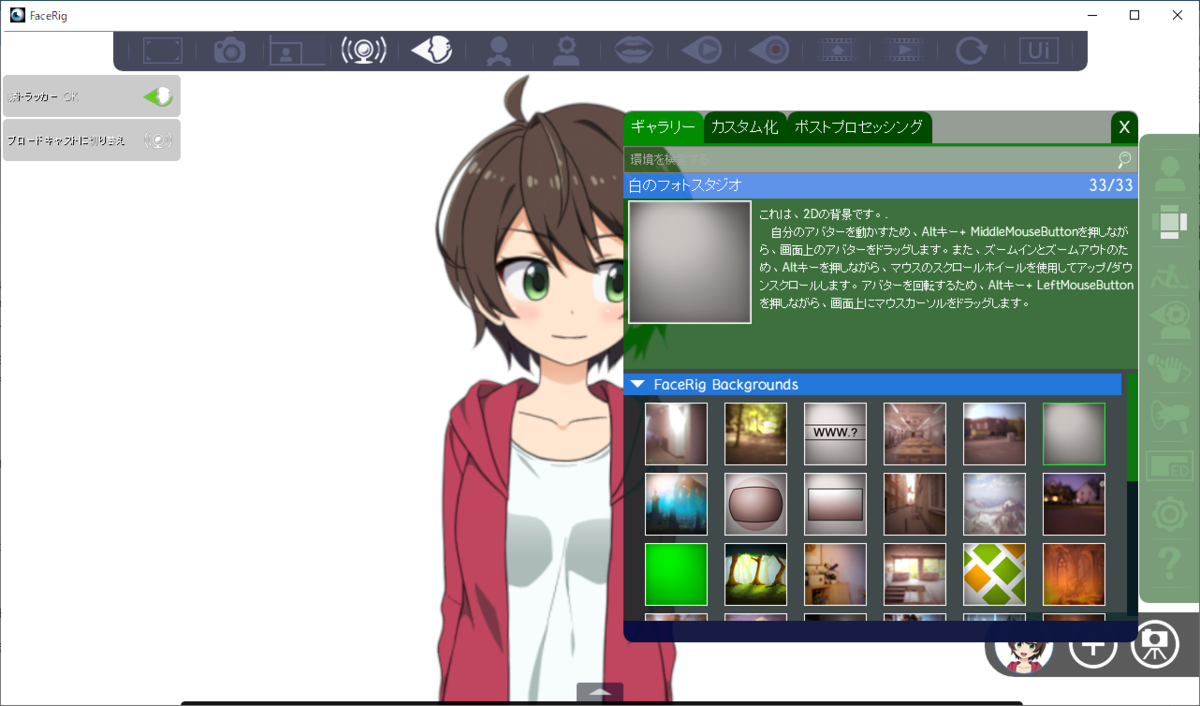This screenshot has height=706, width=1200.
Task: Select the green and orange diamond pattern thumbnail
Action: pos(994,574)
